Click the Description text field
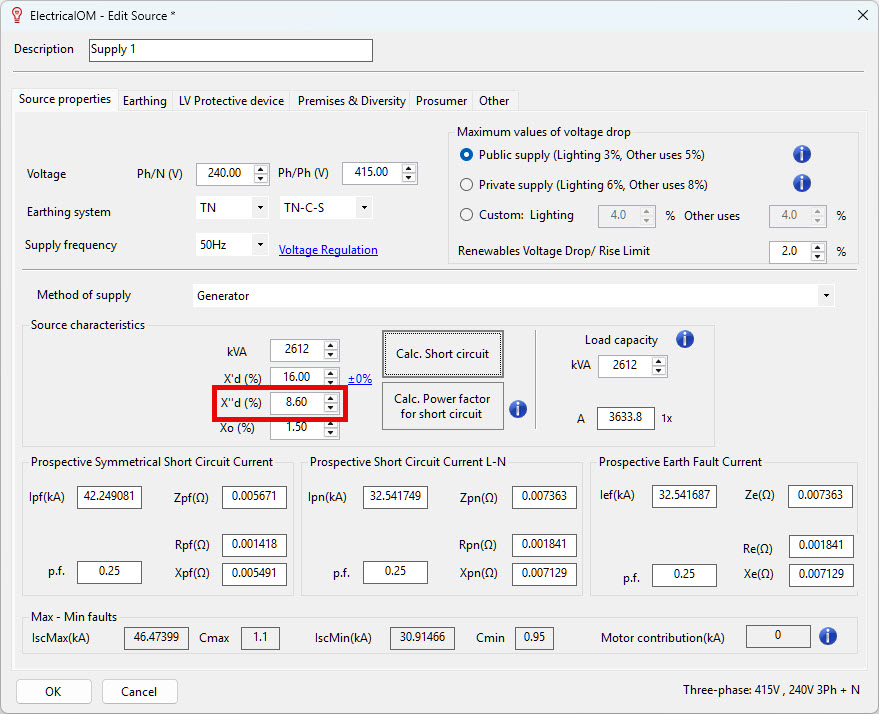The image size is (879, 714). [230, 50]
